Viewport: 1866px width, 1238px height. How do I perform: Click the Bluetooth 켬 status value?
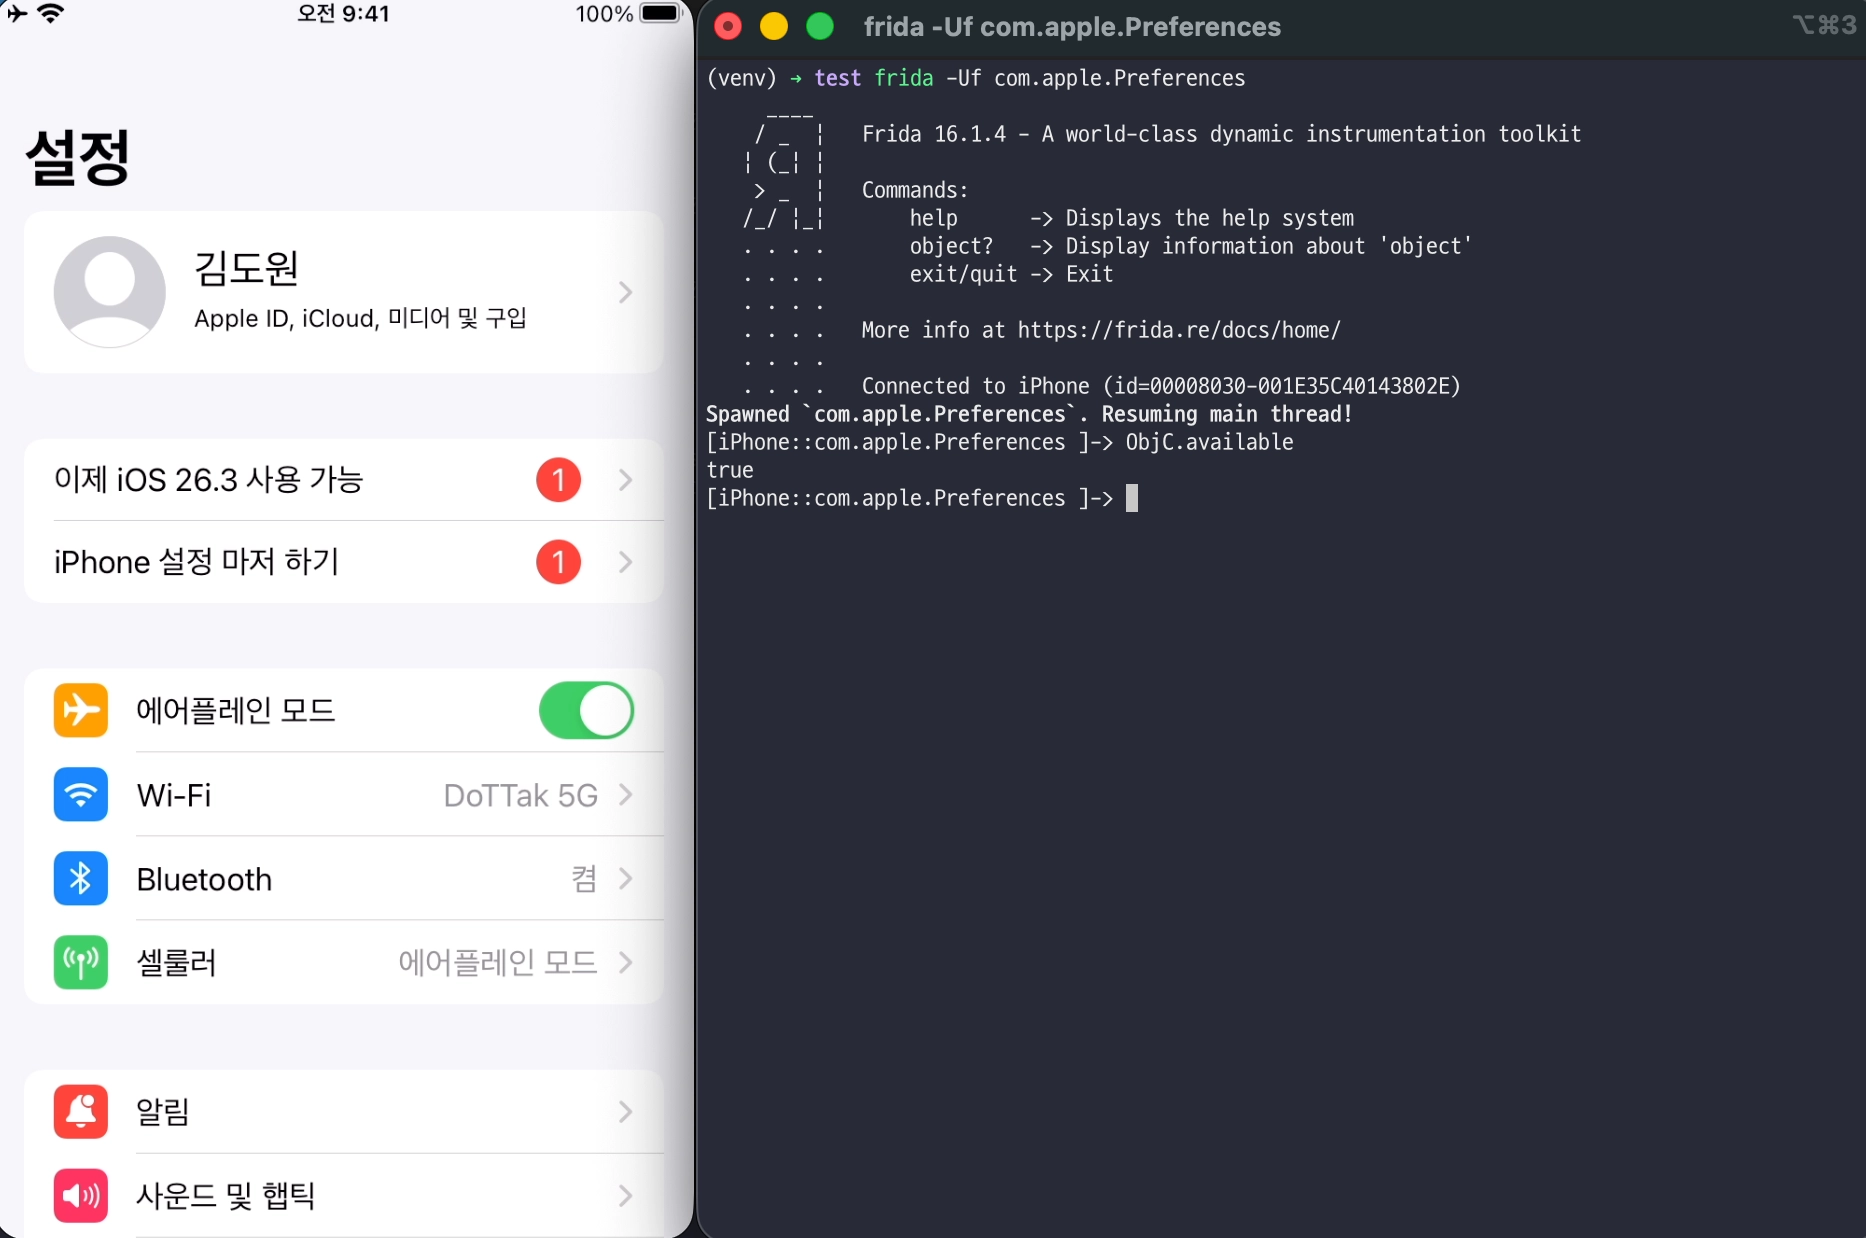584,879
